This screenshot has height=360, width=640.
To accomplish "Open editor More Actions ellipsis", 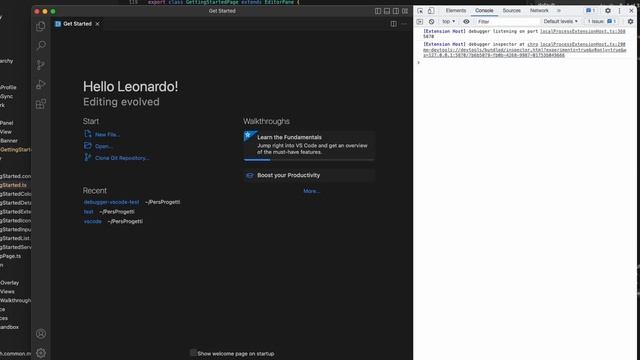I will 404,24.
